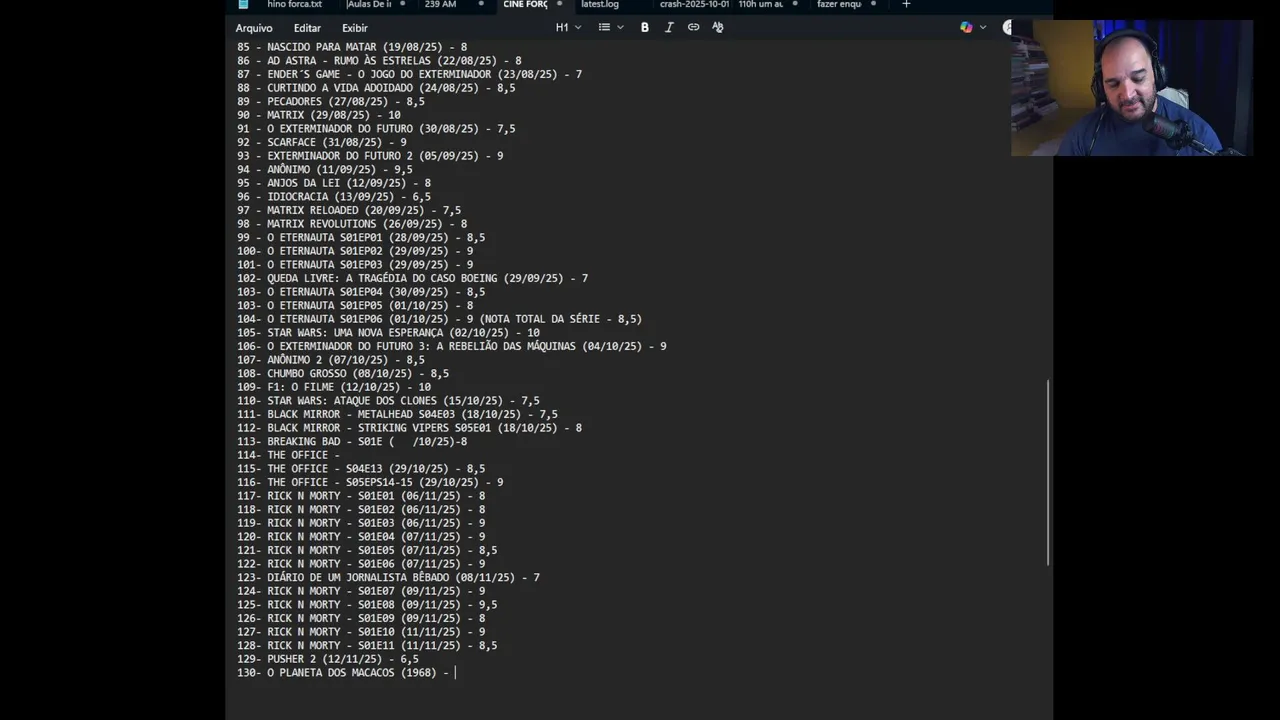Switch to the crash-2025-10-01 tab
1280x720 pixels.
694,5
